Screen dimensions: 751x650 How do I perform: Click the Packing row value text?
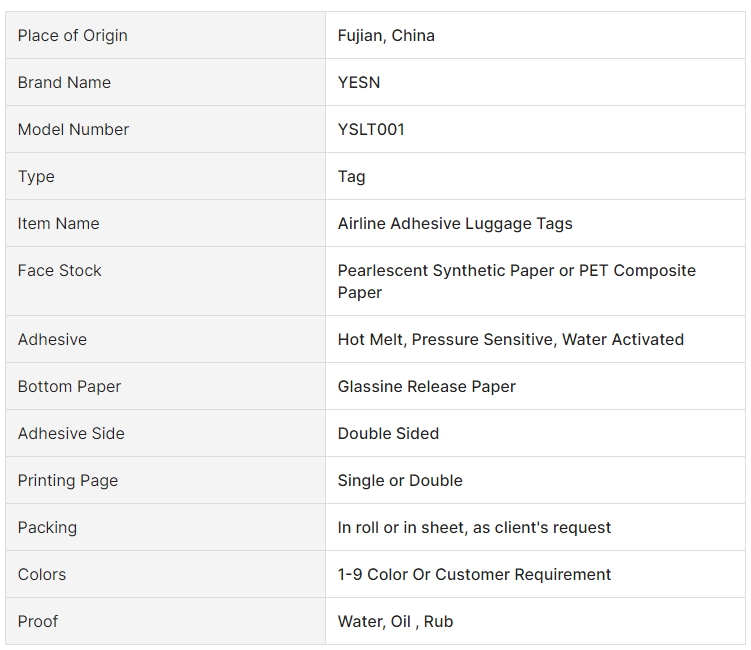474,527
